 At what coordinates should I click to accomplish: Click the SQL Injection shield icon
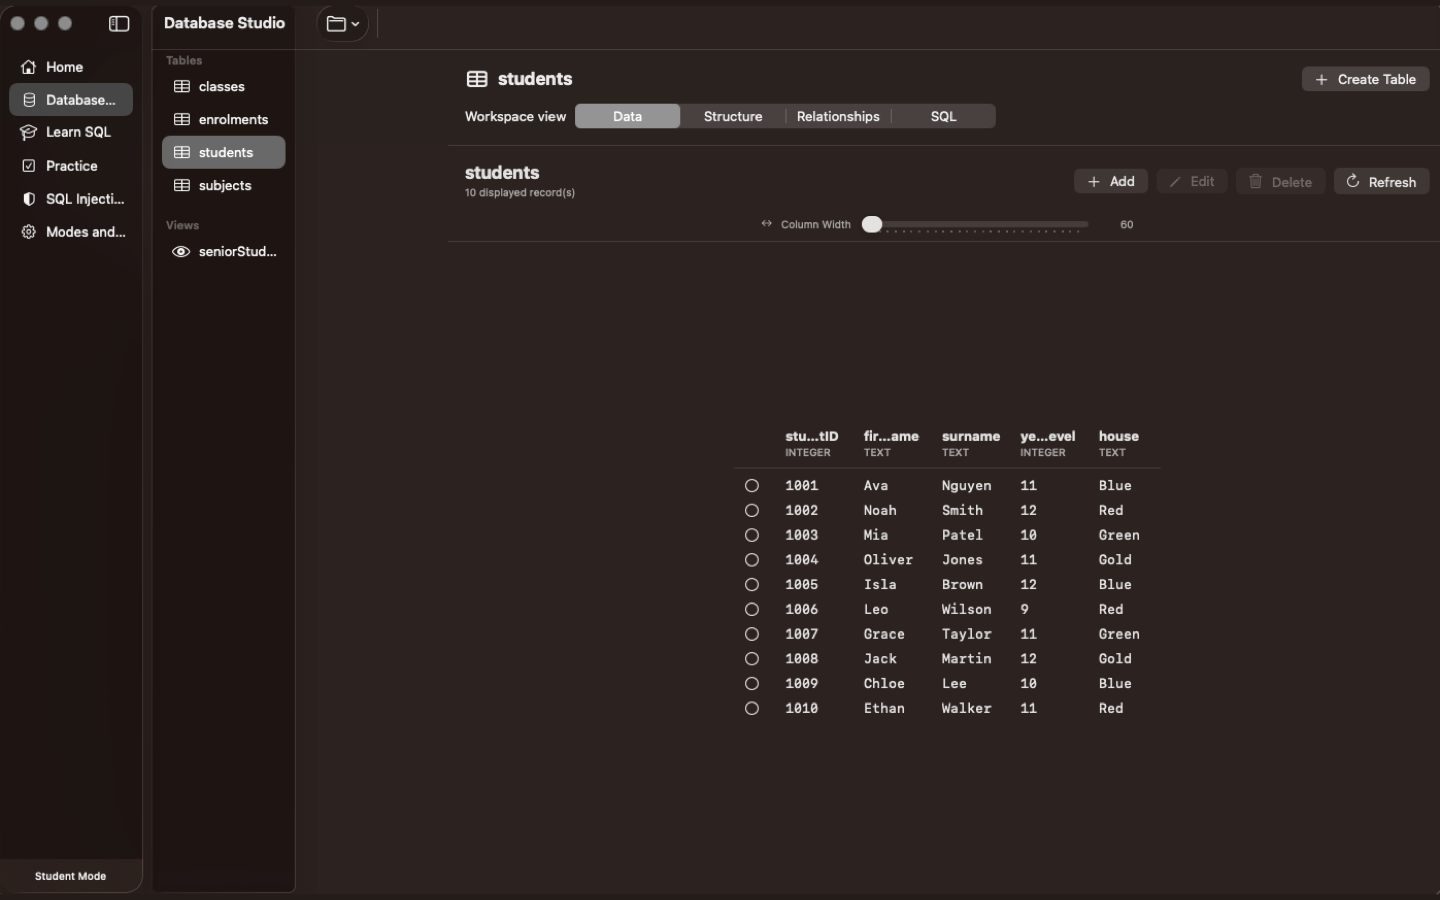point(29,199)
